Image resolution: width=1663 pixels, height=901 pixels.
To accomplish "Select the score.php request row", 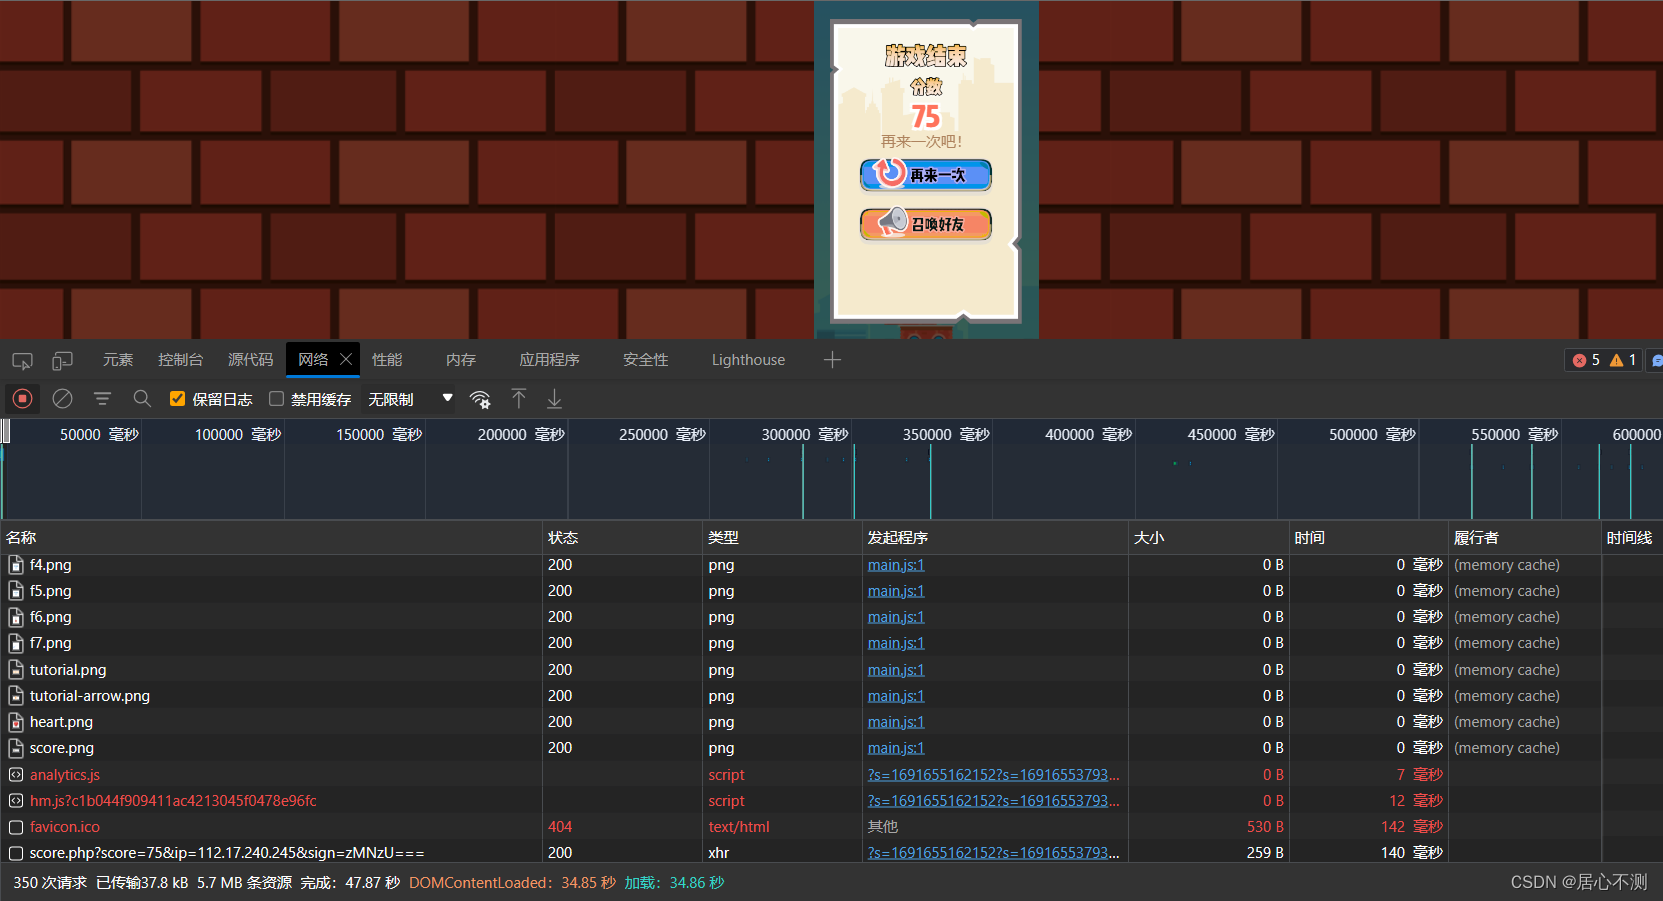I will point(831,853).
